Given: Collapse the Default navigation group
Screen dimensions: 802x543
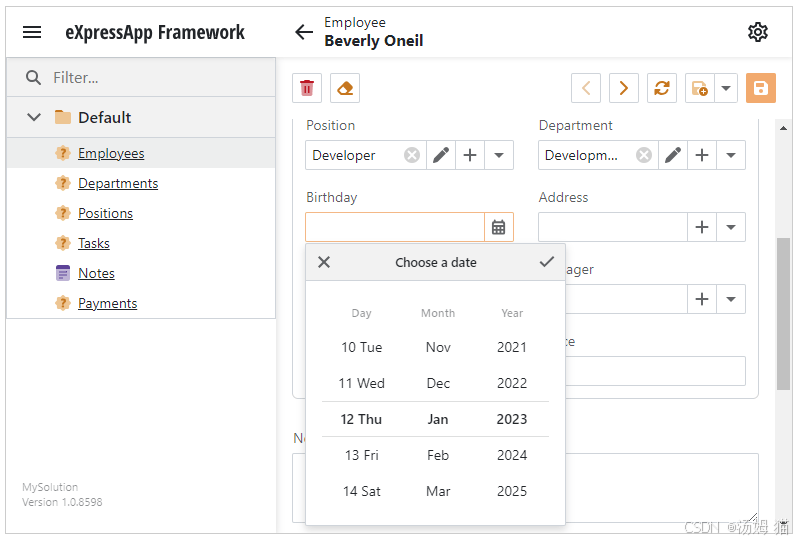Looking at the screenshot, I should pyautogui.click(x=34, y=117).
